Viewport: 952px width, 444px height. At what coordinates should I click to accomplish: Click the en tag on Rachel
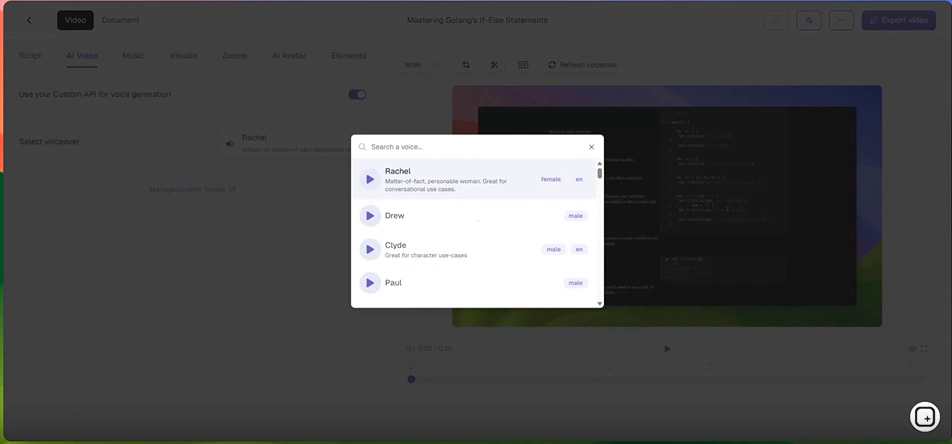click(x=579, y=179)
